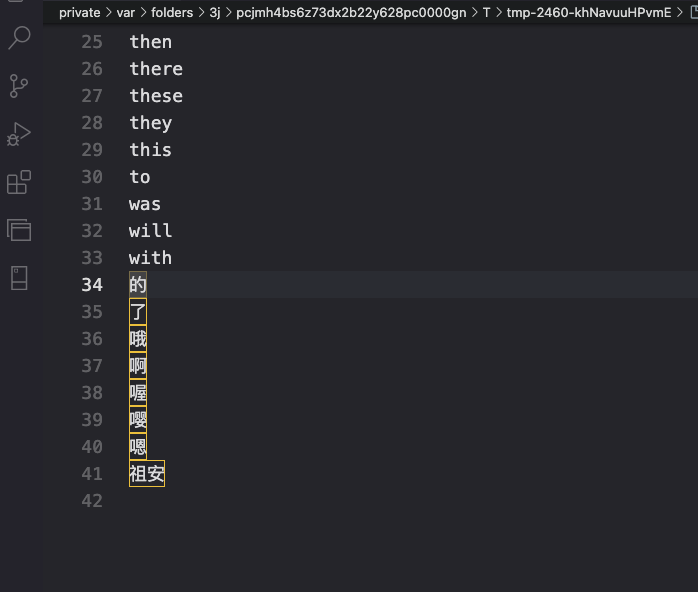Click the file icon at the breadcrumb end
The height and width of the screenshot is (592, 698).
click(x=694, y=12)
